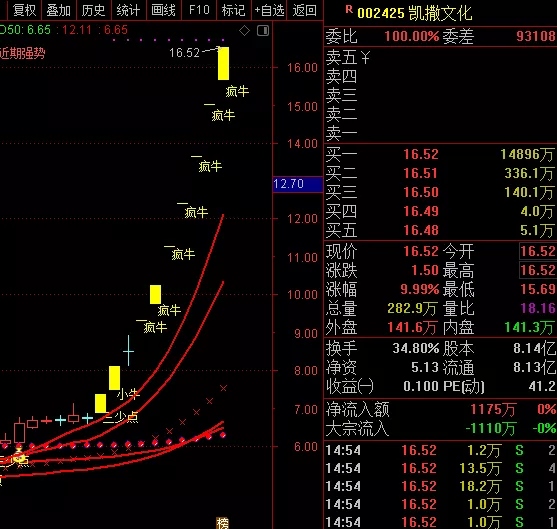Toggle the panel layout icon
The width and height of the screenshot is (557, 529).
pos(263,31)
